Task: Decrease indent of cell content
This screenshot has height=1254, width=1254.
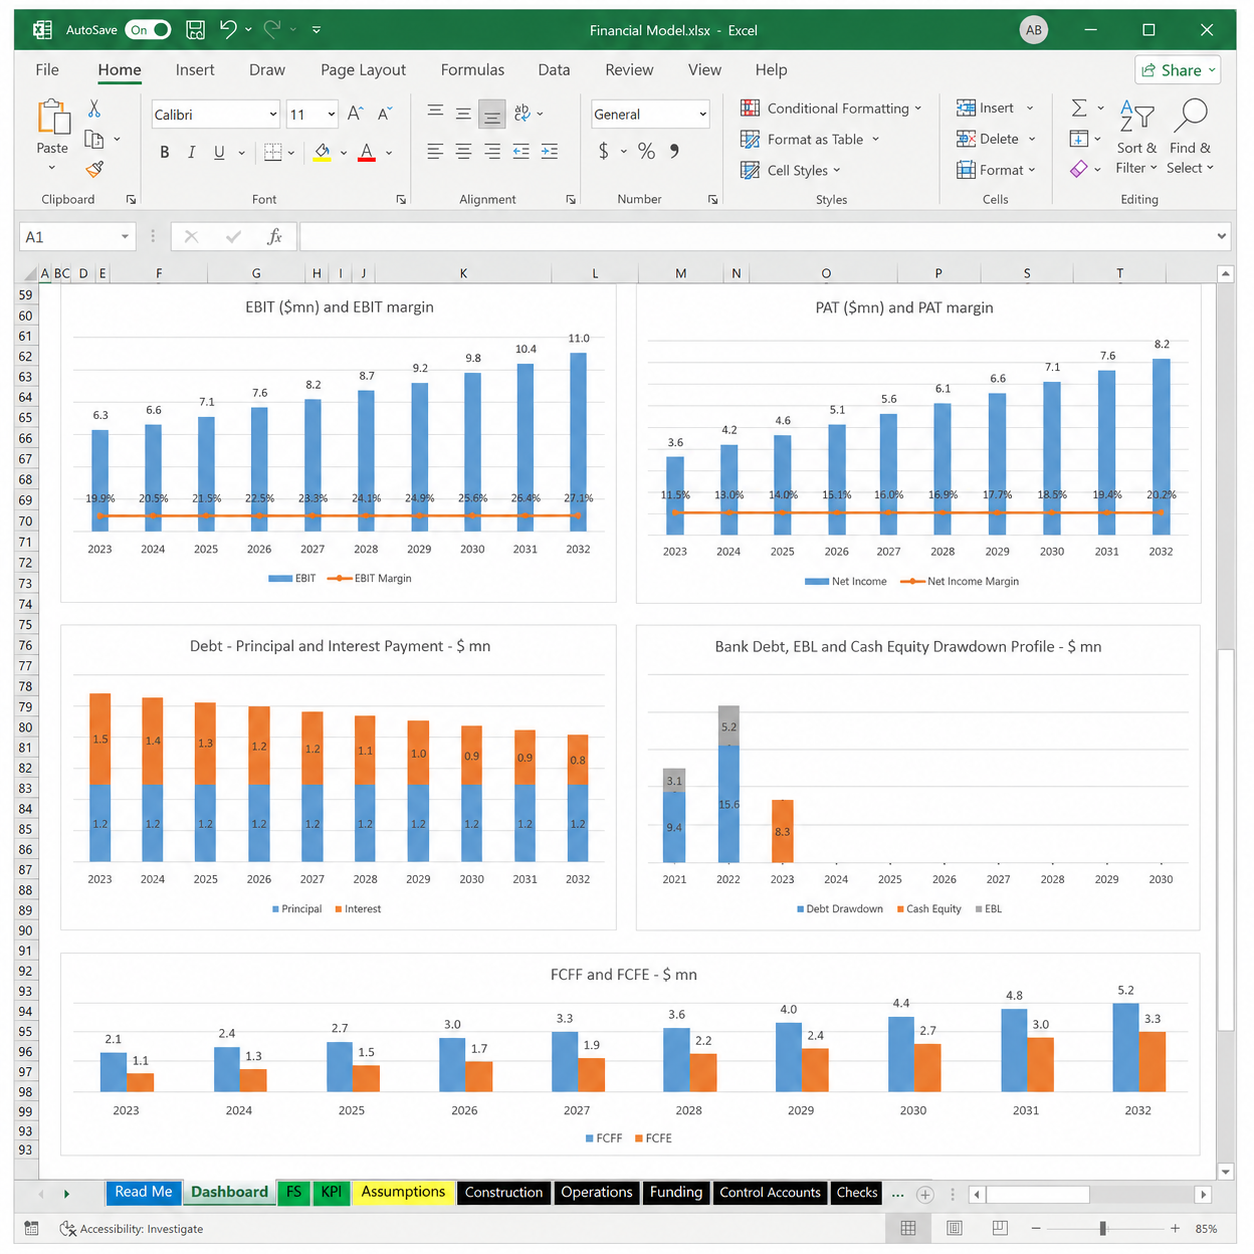Action: pyautogui.click(x=521, y=152)
